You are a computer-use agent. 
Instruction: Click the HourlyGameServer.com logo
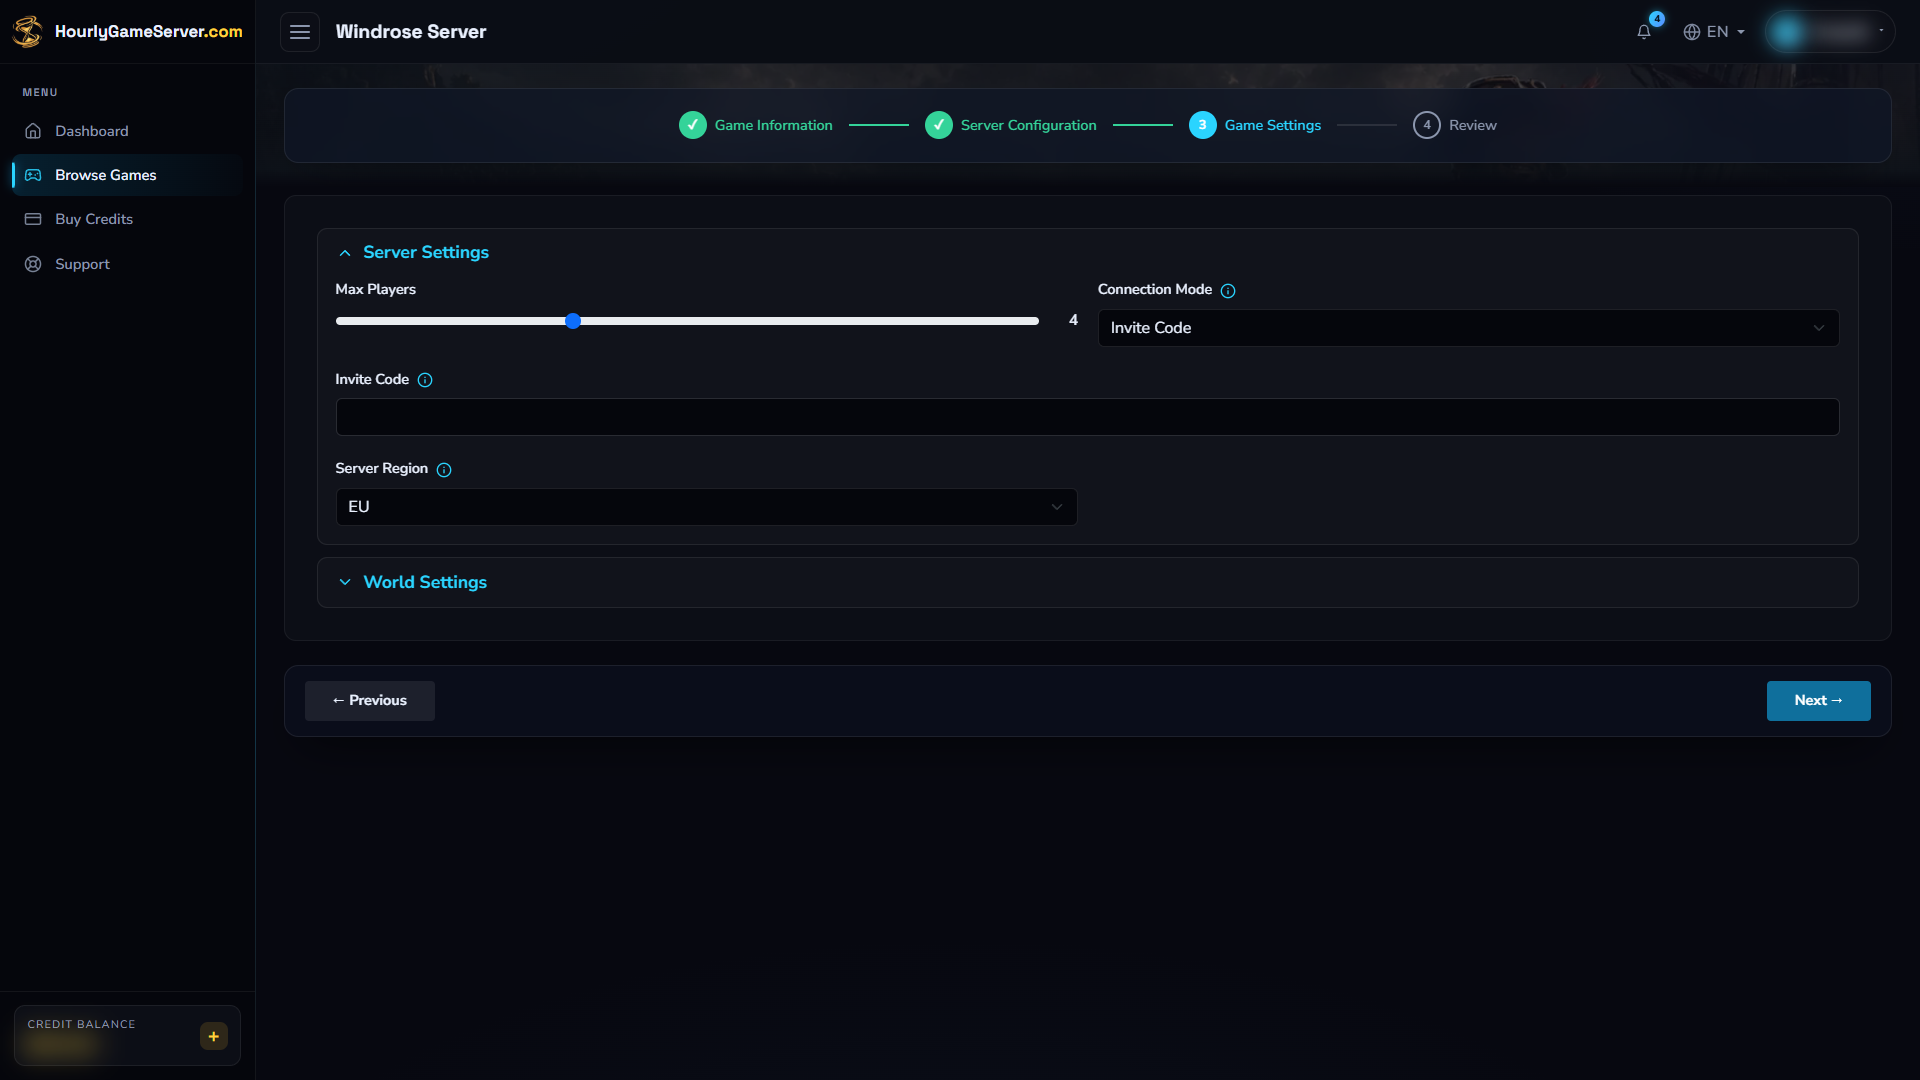[127, 31]
